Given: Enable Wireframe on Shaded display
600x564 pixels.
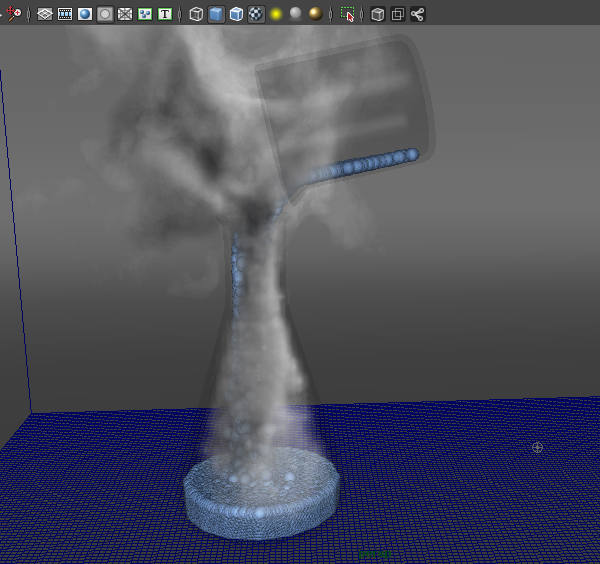Looking at the screenshot, I should click(x=236, y=15).
